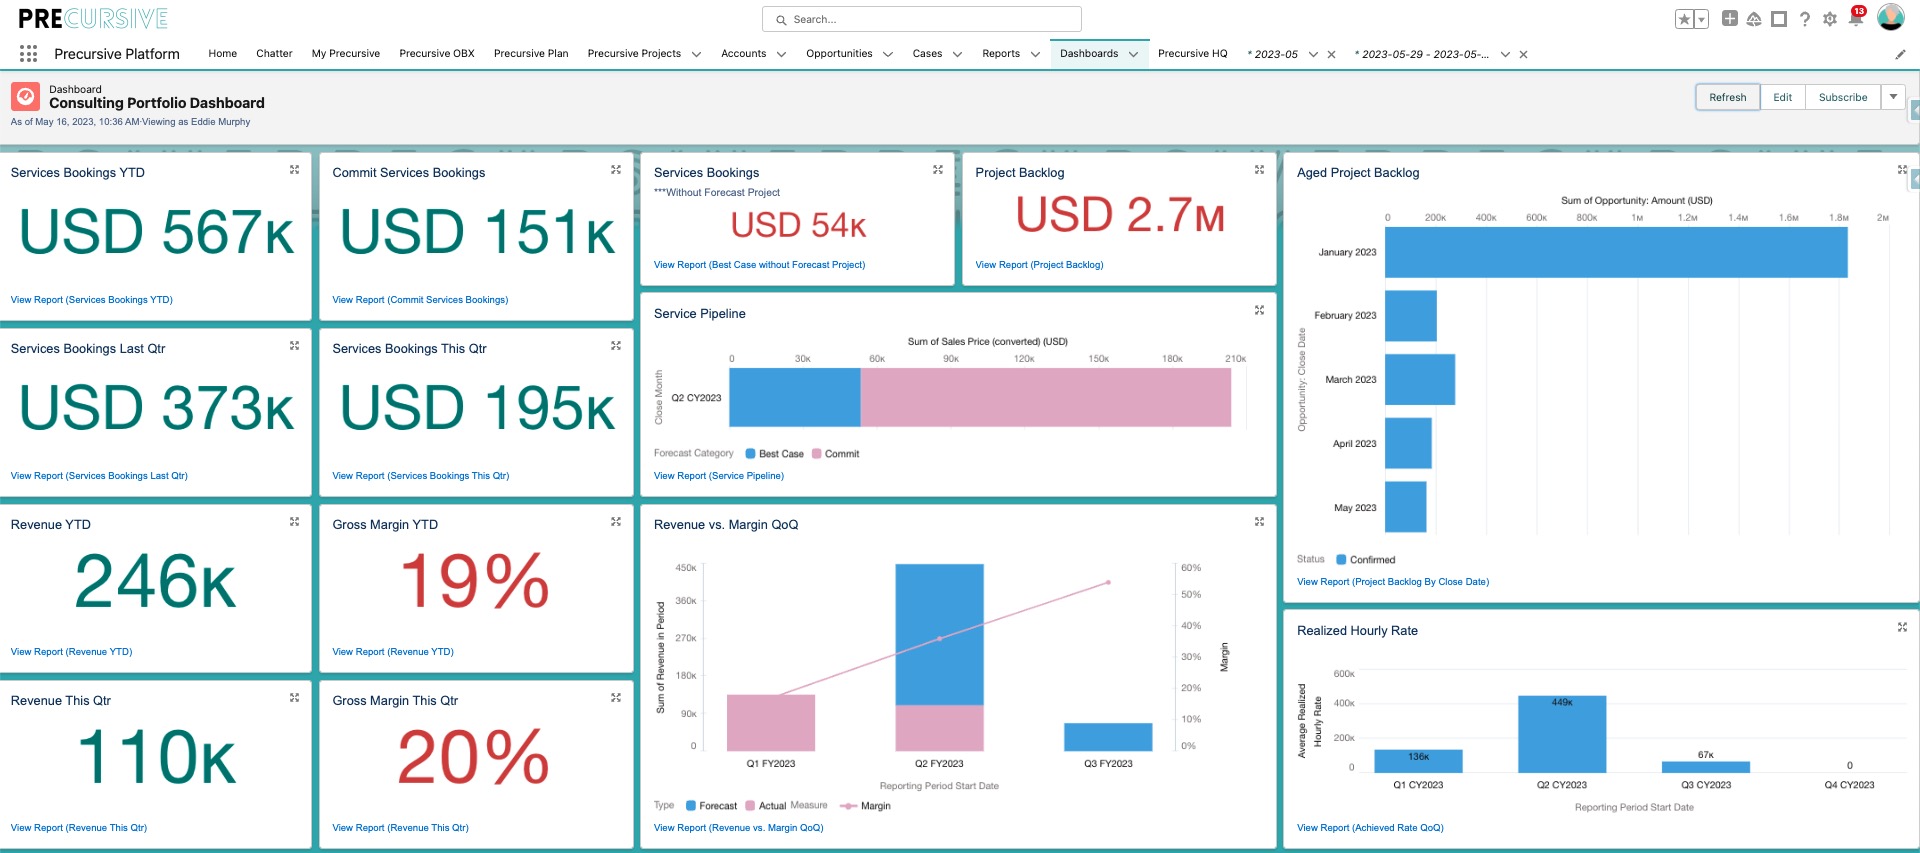The height and width of the screenshot is (853, 1920).
Task: Expand the Services Bookings YTD widget
Action: 294,170
